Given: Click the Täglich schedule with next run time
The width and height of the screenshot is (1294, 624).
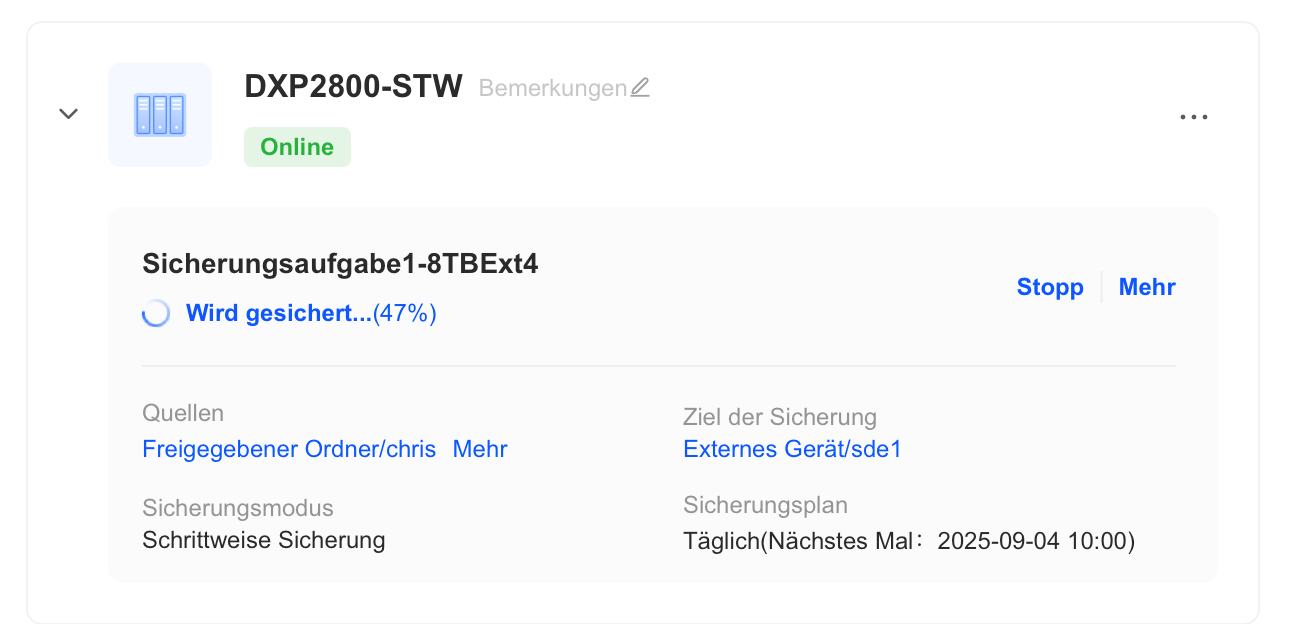Looking at the screenshot, I should [x=909, y=542].
